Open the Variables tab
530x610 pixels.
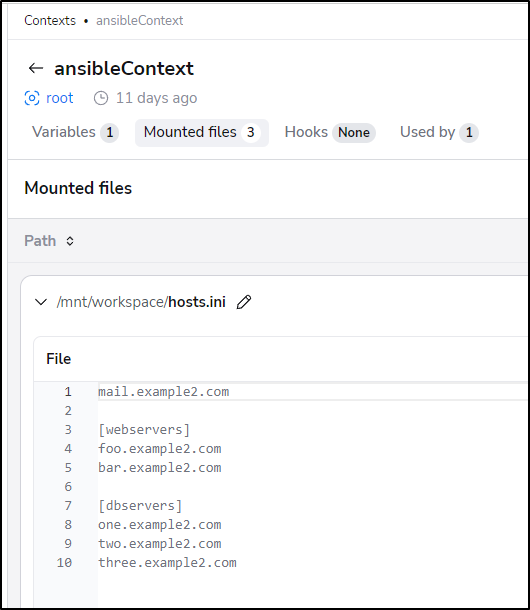[75, 132]
